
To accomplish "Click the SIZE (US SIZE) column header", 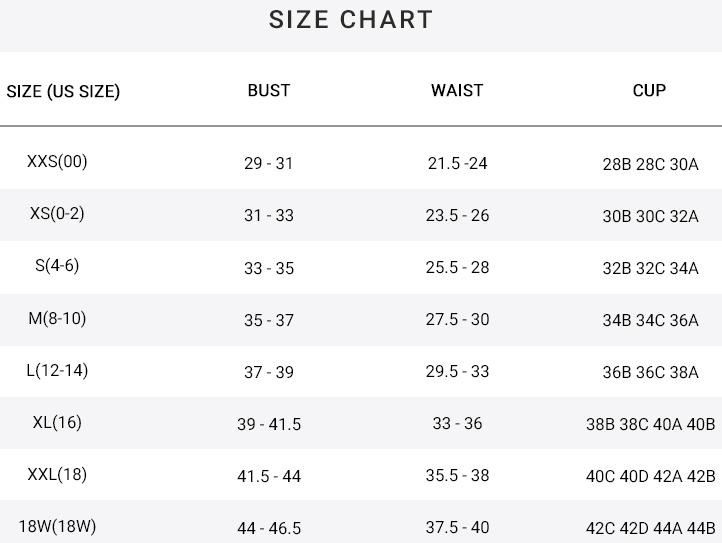I will click(x=63, y=91).
